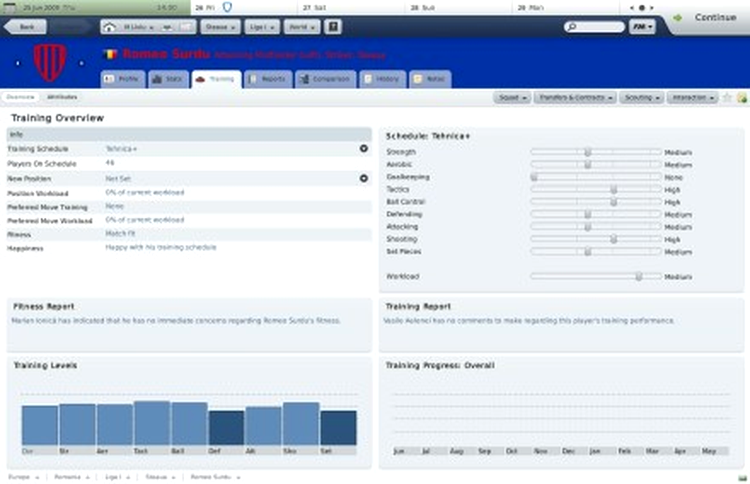Click the status icon in bottom right corner
The image size is (750, 484).
pos(742,477)
